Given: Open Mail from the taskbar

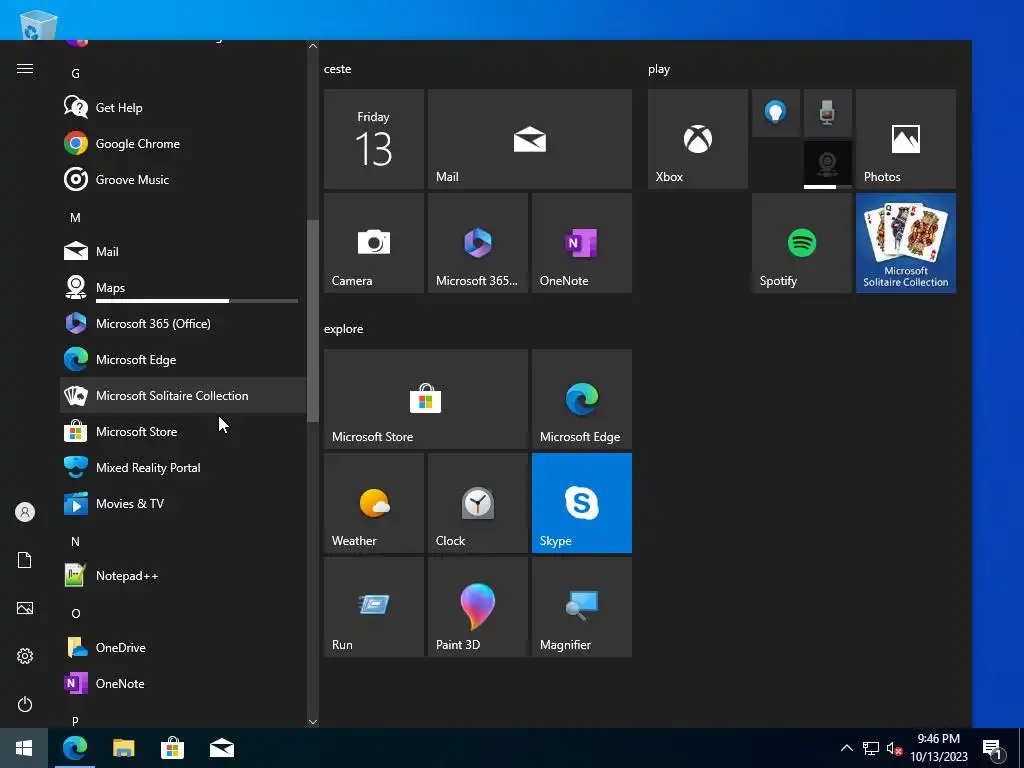Looking at the screenshot, I should pyautogui.click(x=222, y=748).
